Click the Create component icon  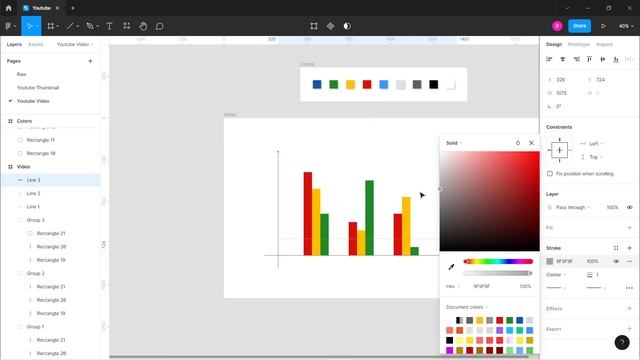(330, 26)
